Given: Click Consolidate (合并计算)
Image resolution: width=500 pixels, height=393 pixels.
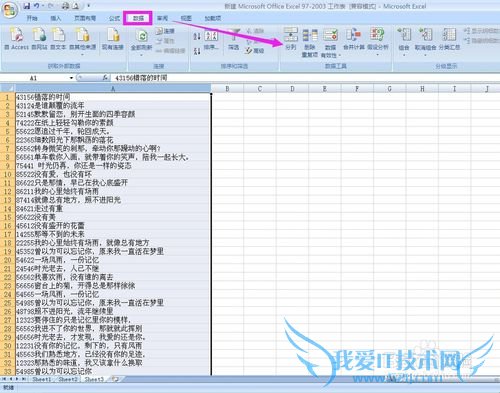Looking at the screenshot, I should click(x=354, y=39).
